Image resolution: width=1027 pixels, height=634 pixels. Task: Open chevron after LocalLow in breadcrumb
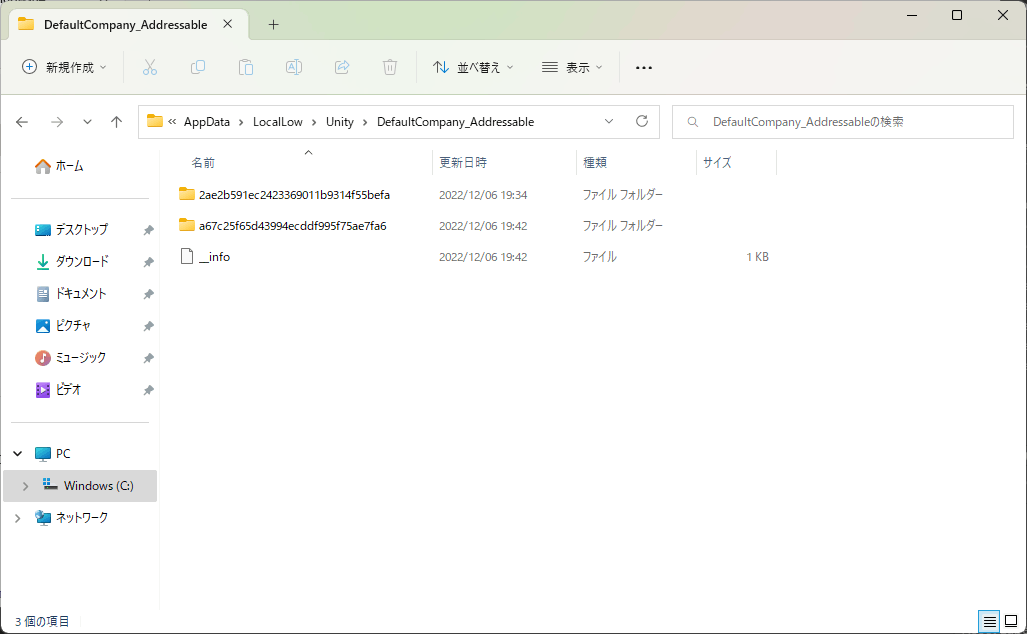tap(314, 122)
